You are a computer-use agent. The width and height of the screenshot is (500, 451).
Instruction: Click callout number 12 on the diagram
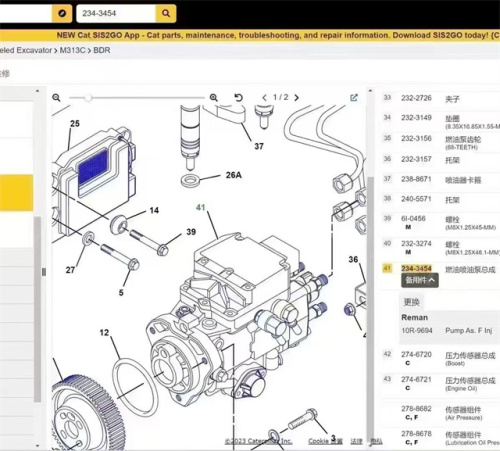tap(104, 333)
